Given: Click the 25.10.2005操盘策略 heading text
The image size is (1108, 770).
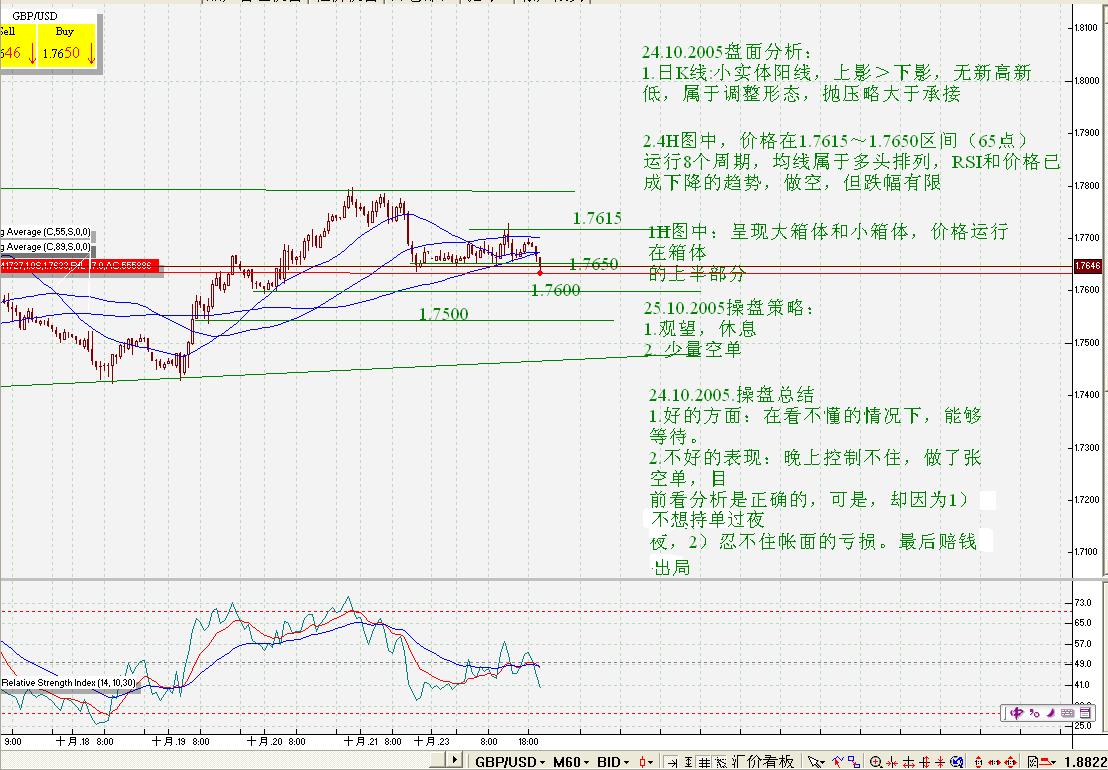Looking at the screenshot, I should point(729,308).
